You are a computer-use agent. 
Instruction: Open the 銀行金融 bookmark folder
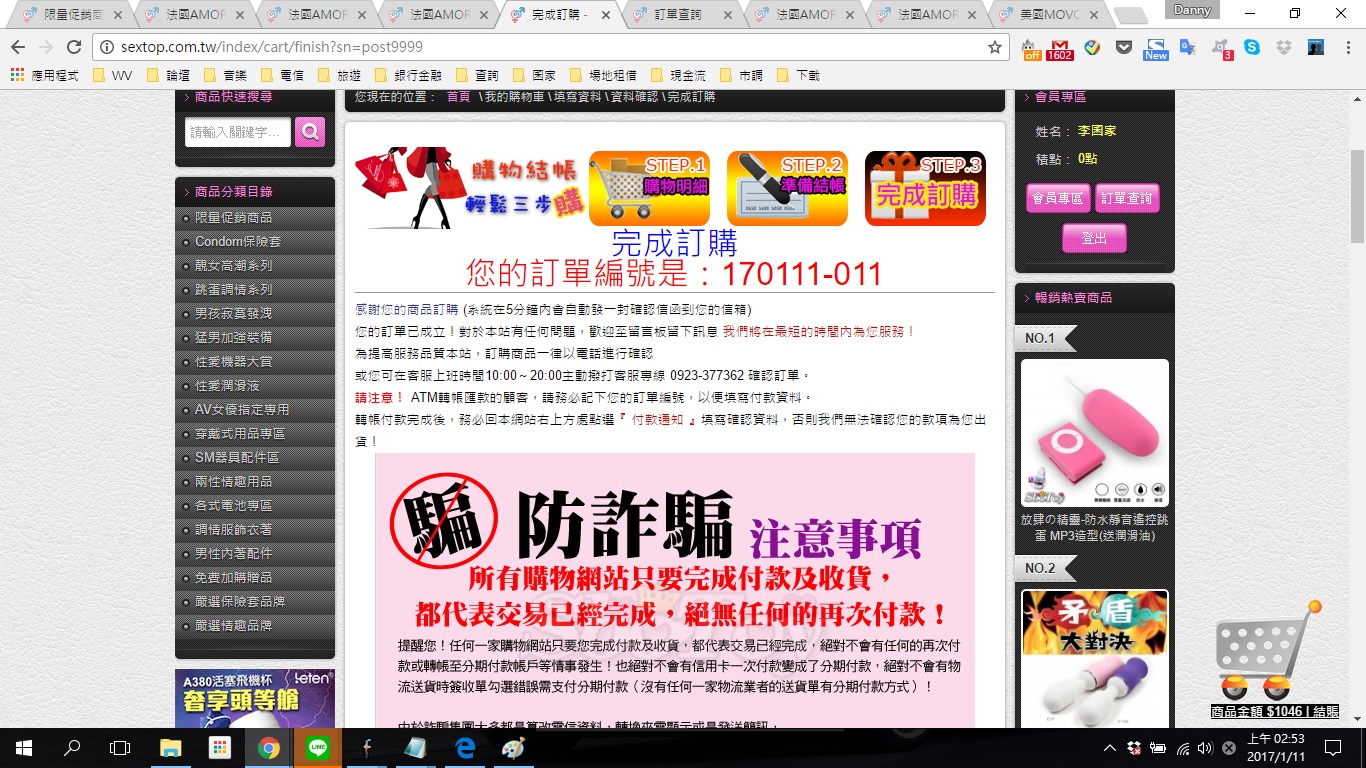[x=409, y=75]
